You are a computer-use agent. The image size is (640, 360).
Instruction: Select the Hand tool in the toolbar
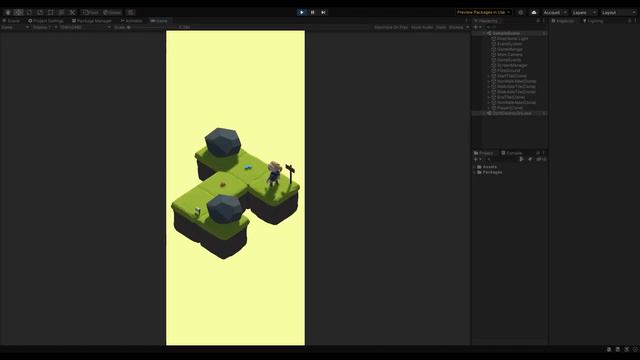[x=8, y=12]
